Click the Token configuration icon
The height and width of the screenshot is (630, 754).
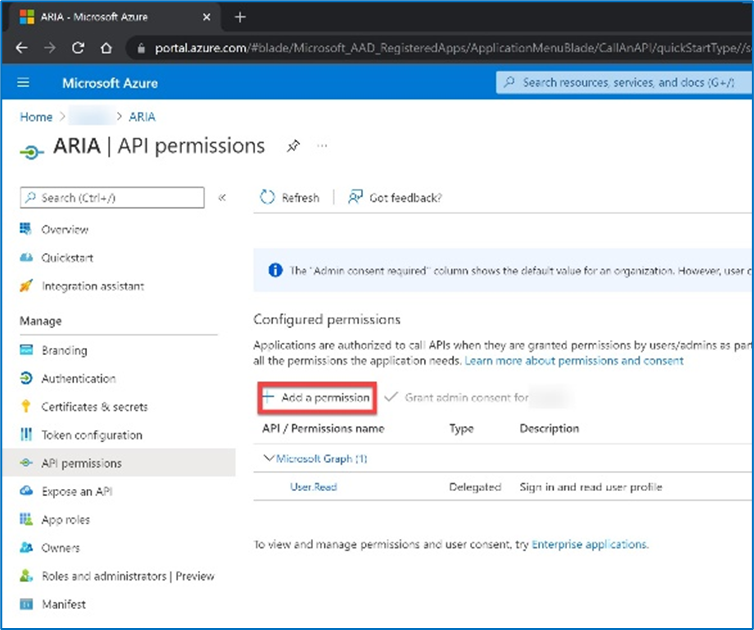[x=26, y=434]
